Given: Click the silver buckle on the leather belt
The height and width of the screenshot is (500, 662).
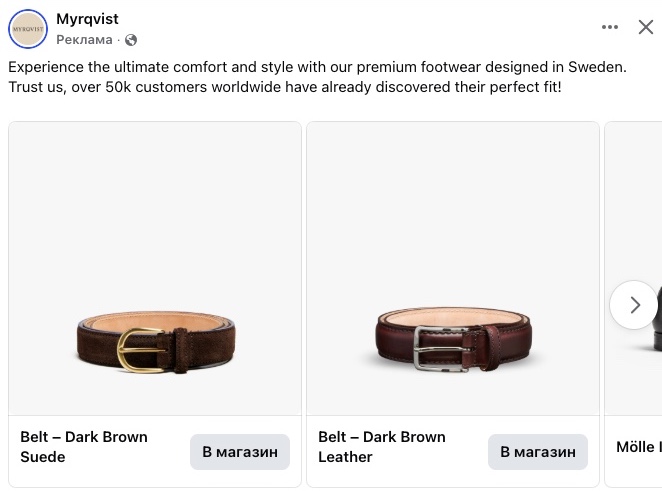Looking at the screenshot, I should [x=436, y=347].
